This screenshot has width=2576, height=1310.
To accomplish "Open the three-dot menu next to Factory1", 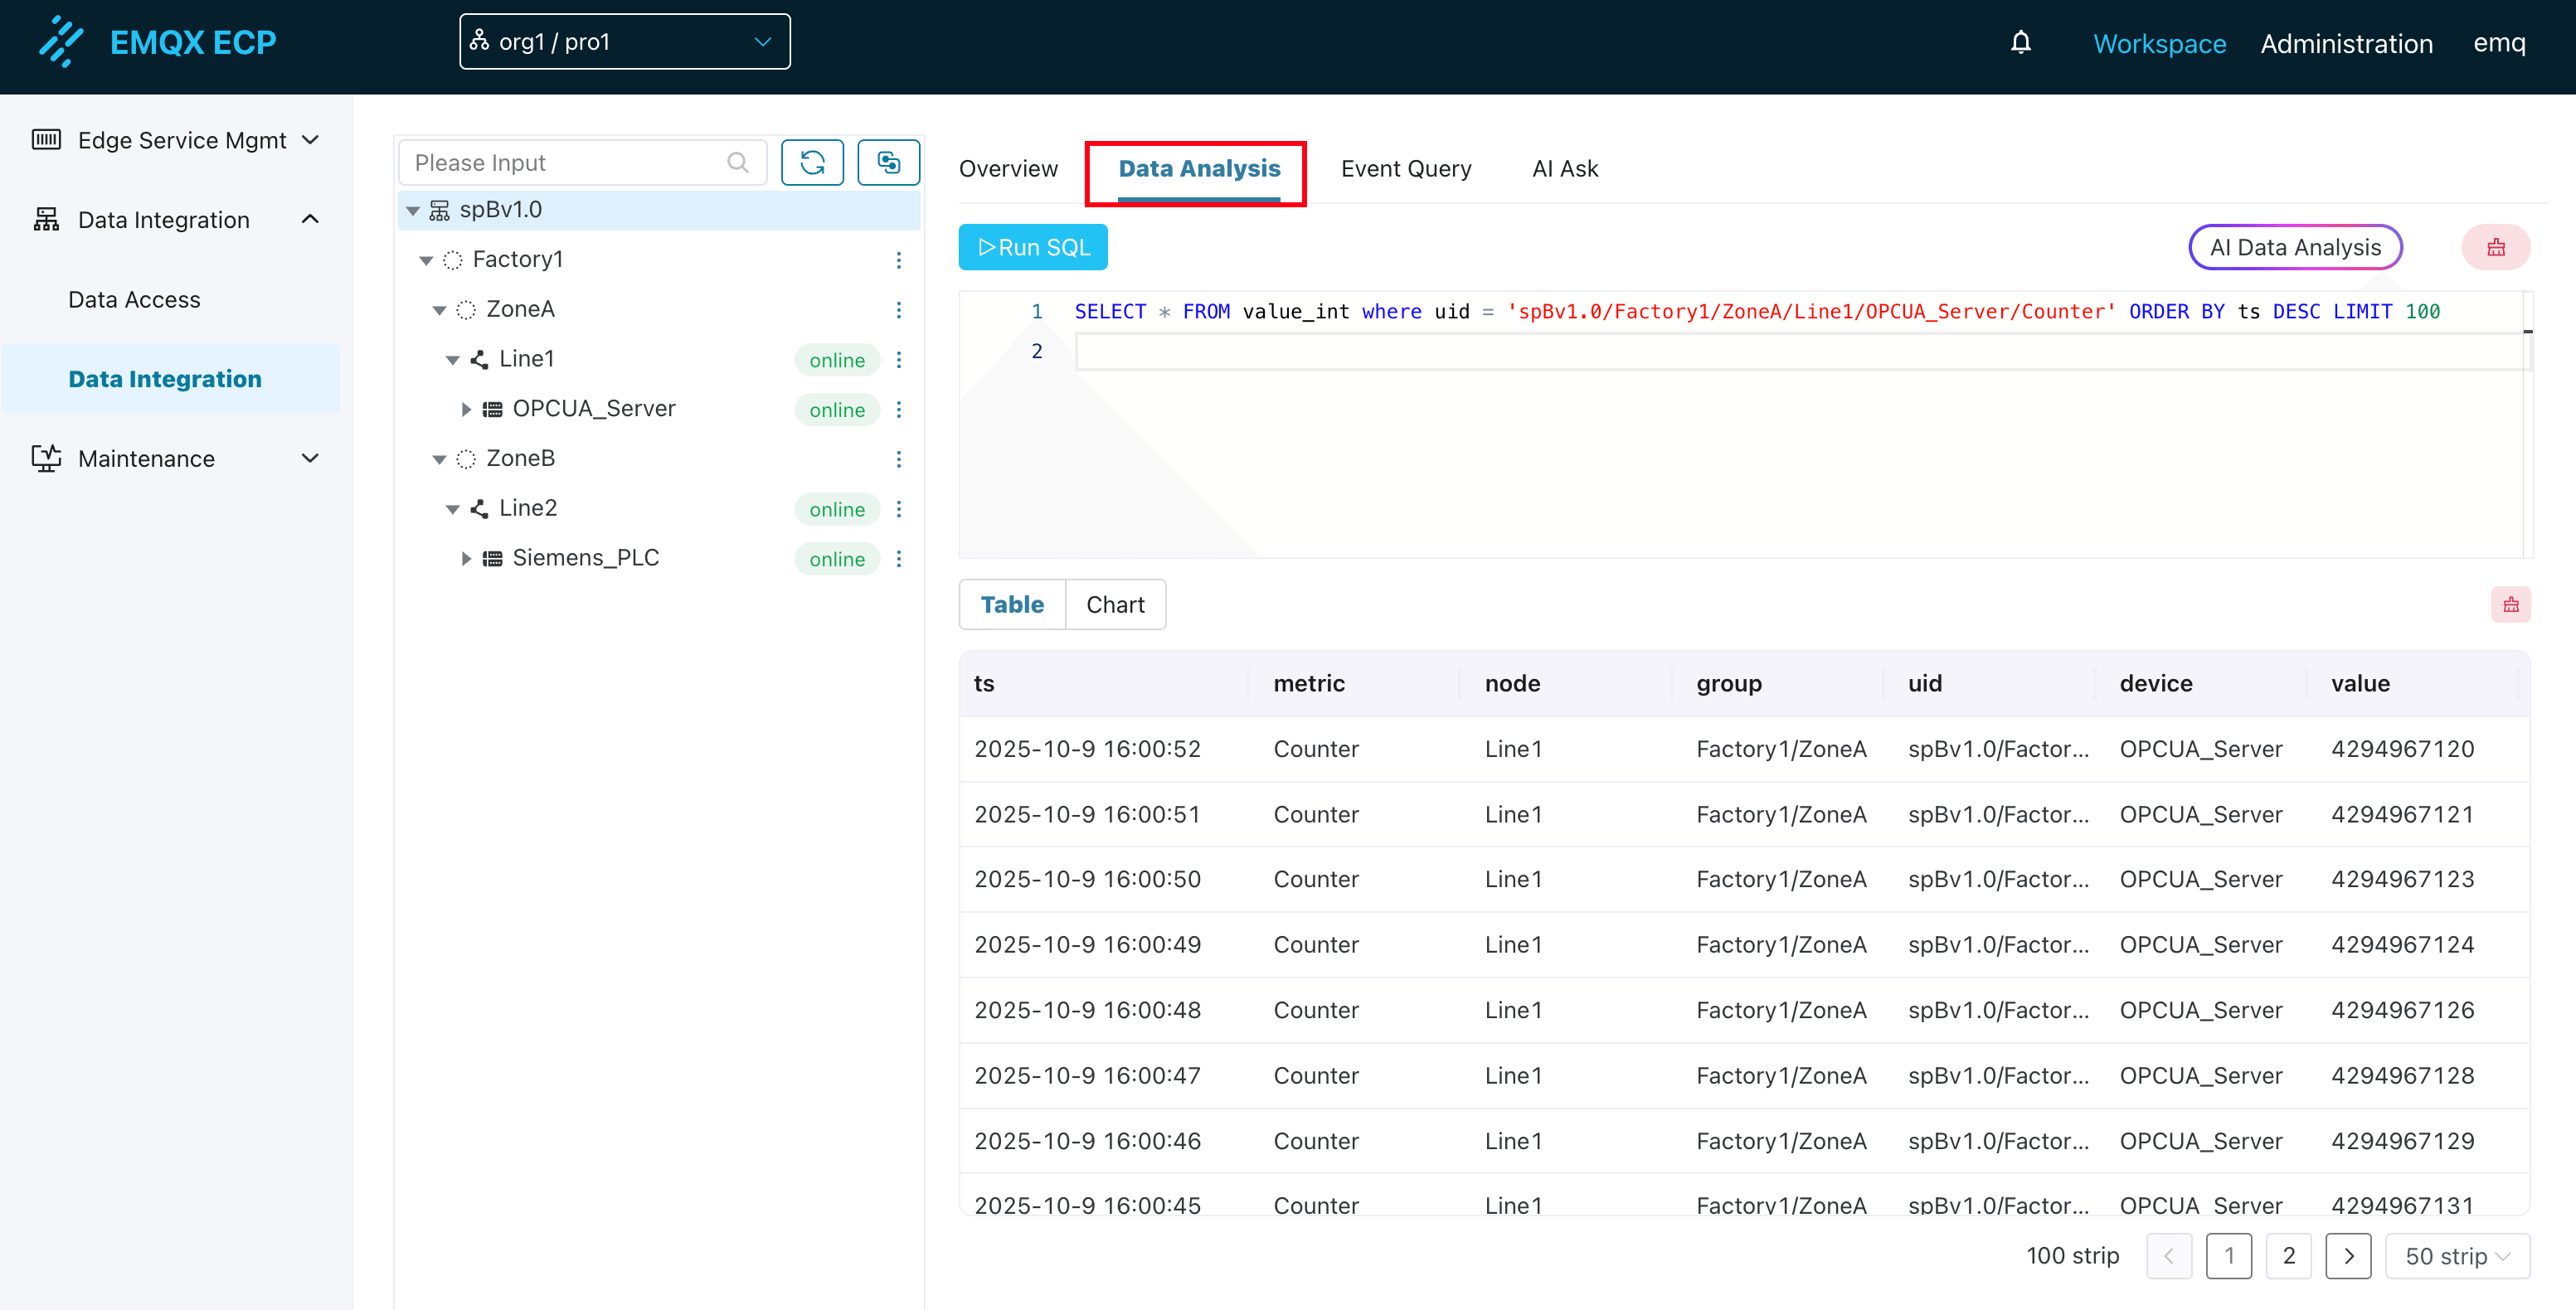I will pos(899,259).
